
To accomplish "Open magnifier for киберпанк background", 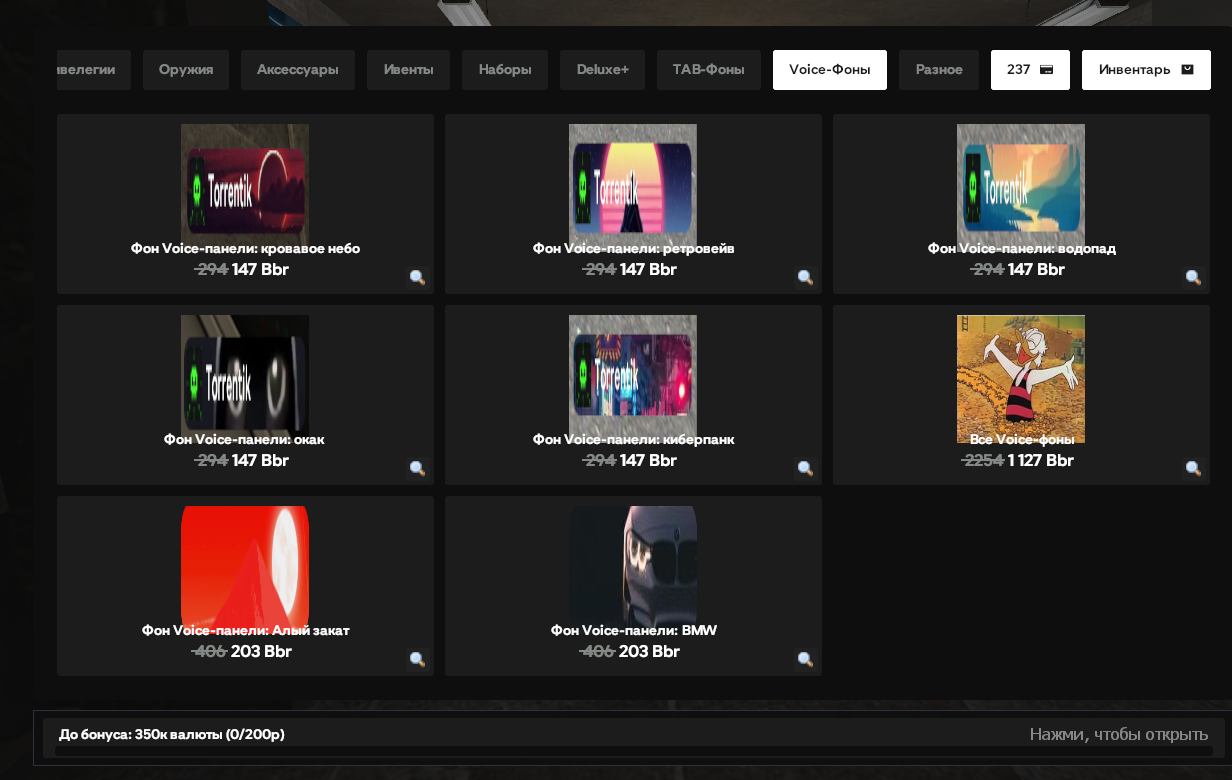I will pyautogui.click(x=805, y=468).
